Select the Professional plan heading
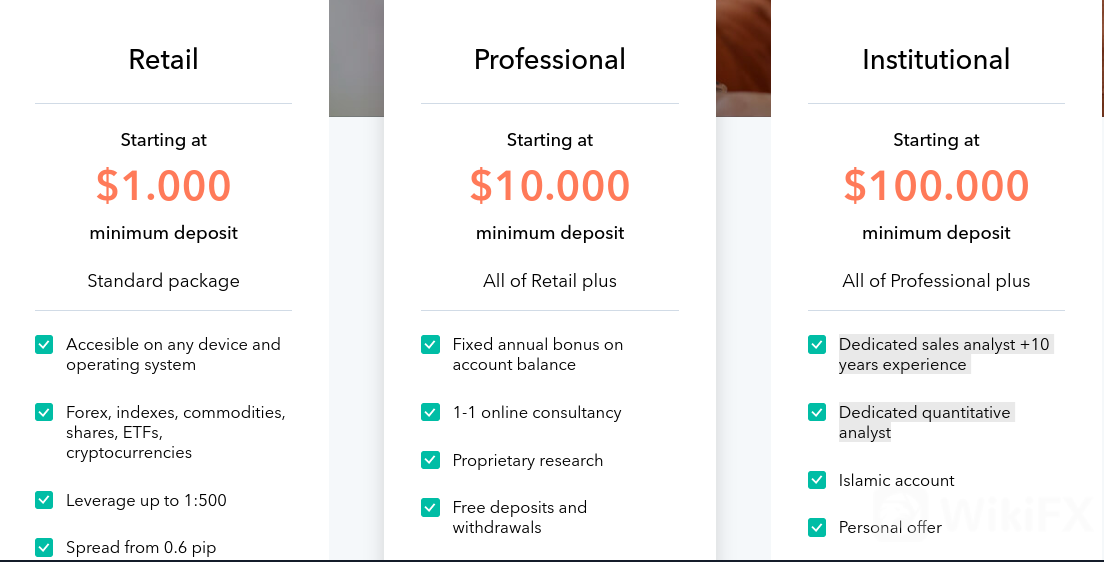 (550, 59)
